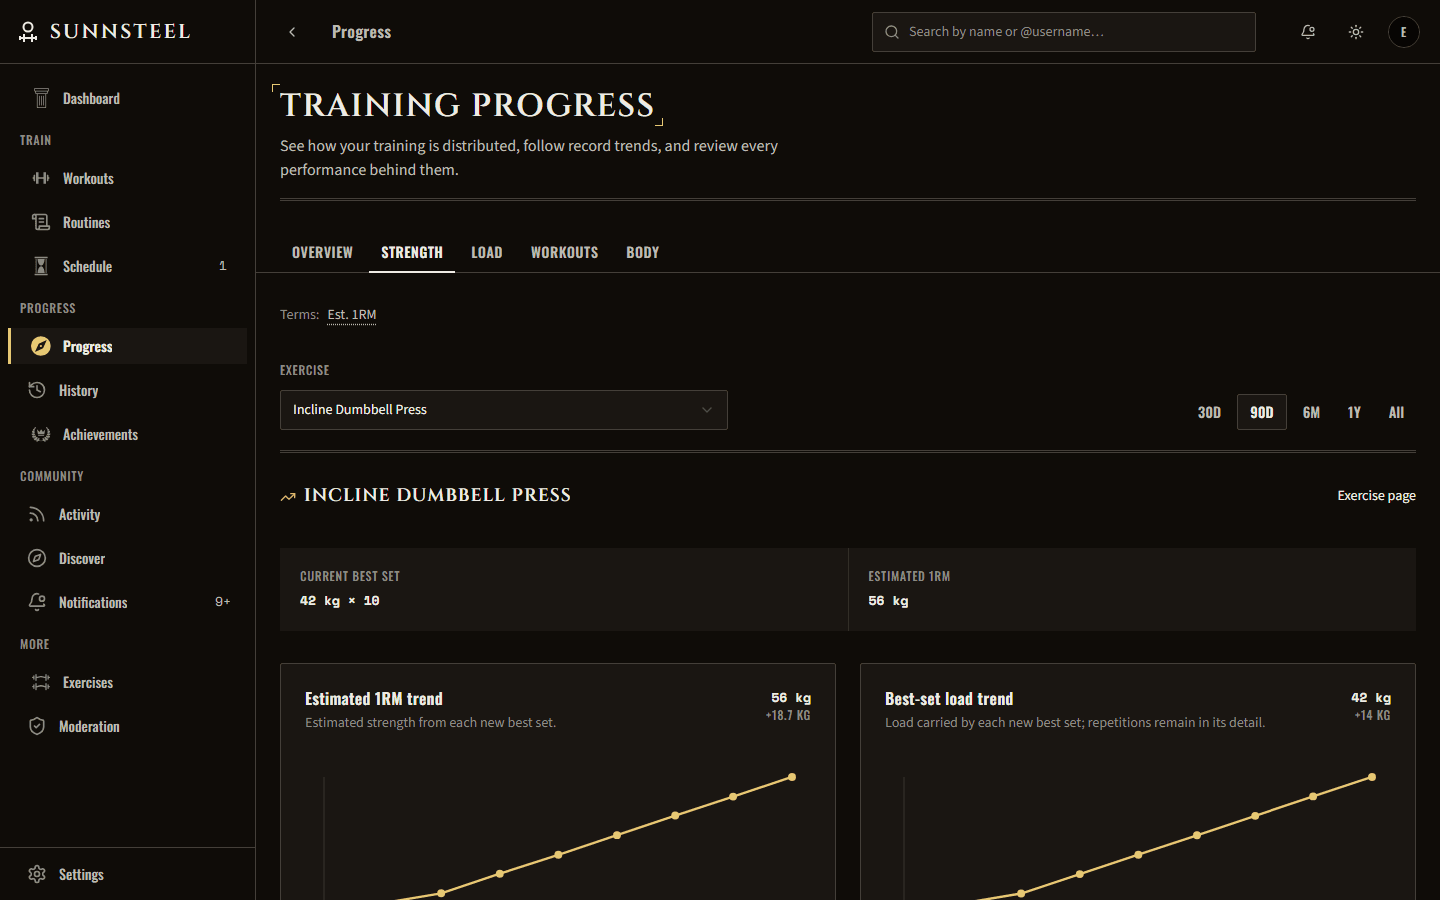This screenshot has height=900, width=1440.
Task: Click the Sunnsteel logo icon
Action: (x=28, y=32)
